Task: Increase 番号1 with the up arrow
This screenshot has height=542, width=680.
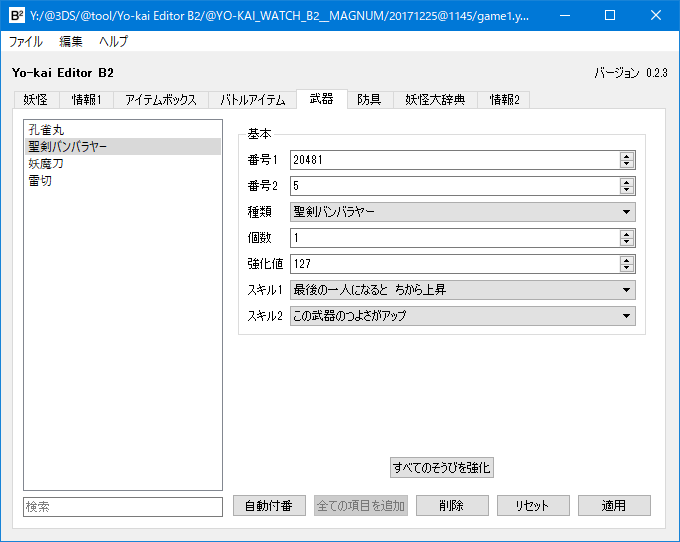Action: pos(627,156)
